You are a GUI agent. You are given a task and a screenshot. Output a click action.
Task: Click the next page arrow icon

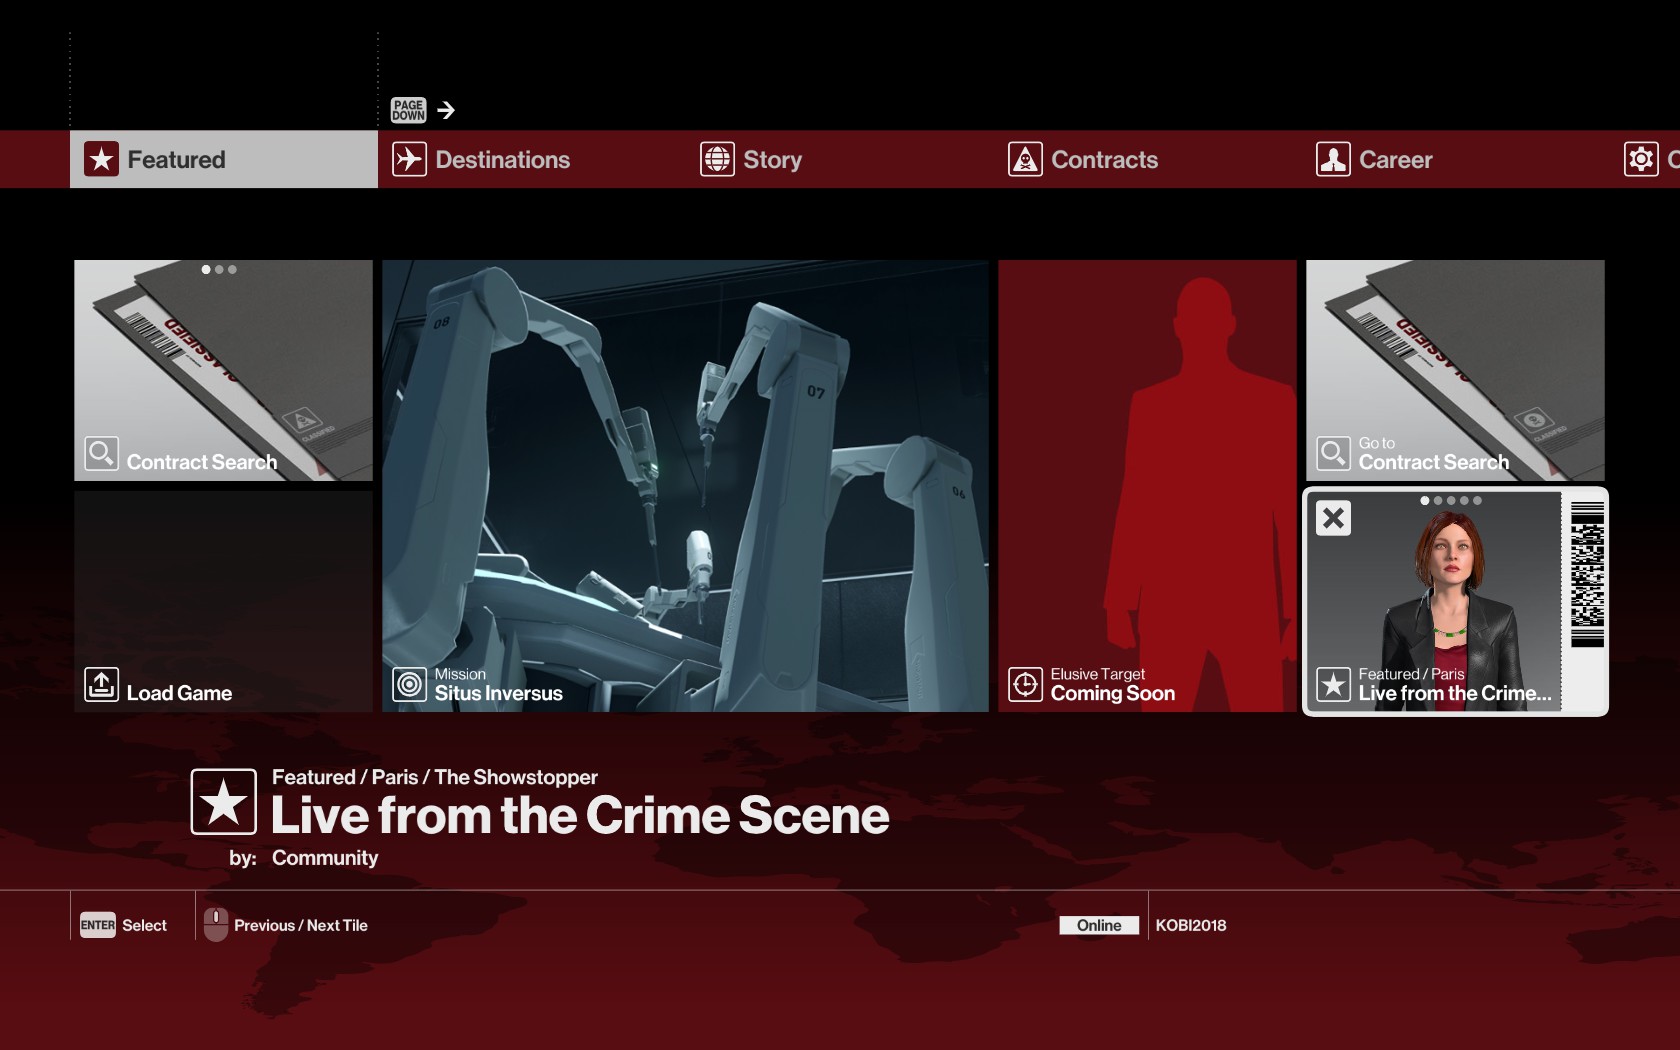446,110
